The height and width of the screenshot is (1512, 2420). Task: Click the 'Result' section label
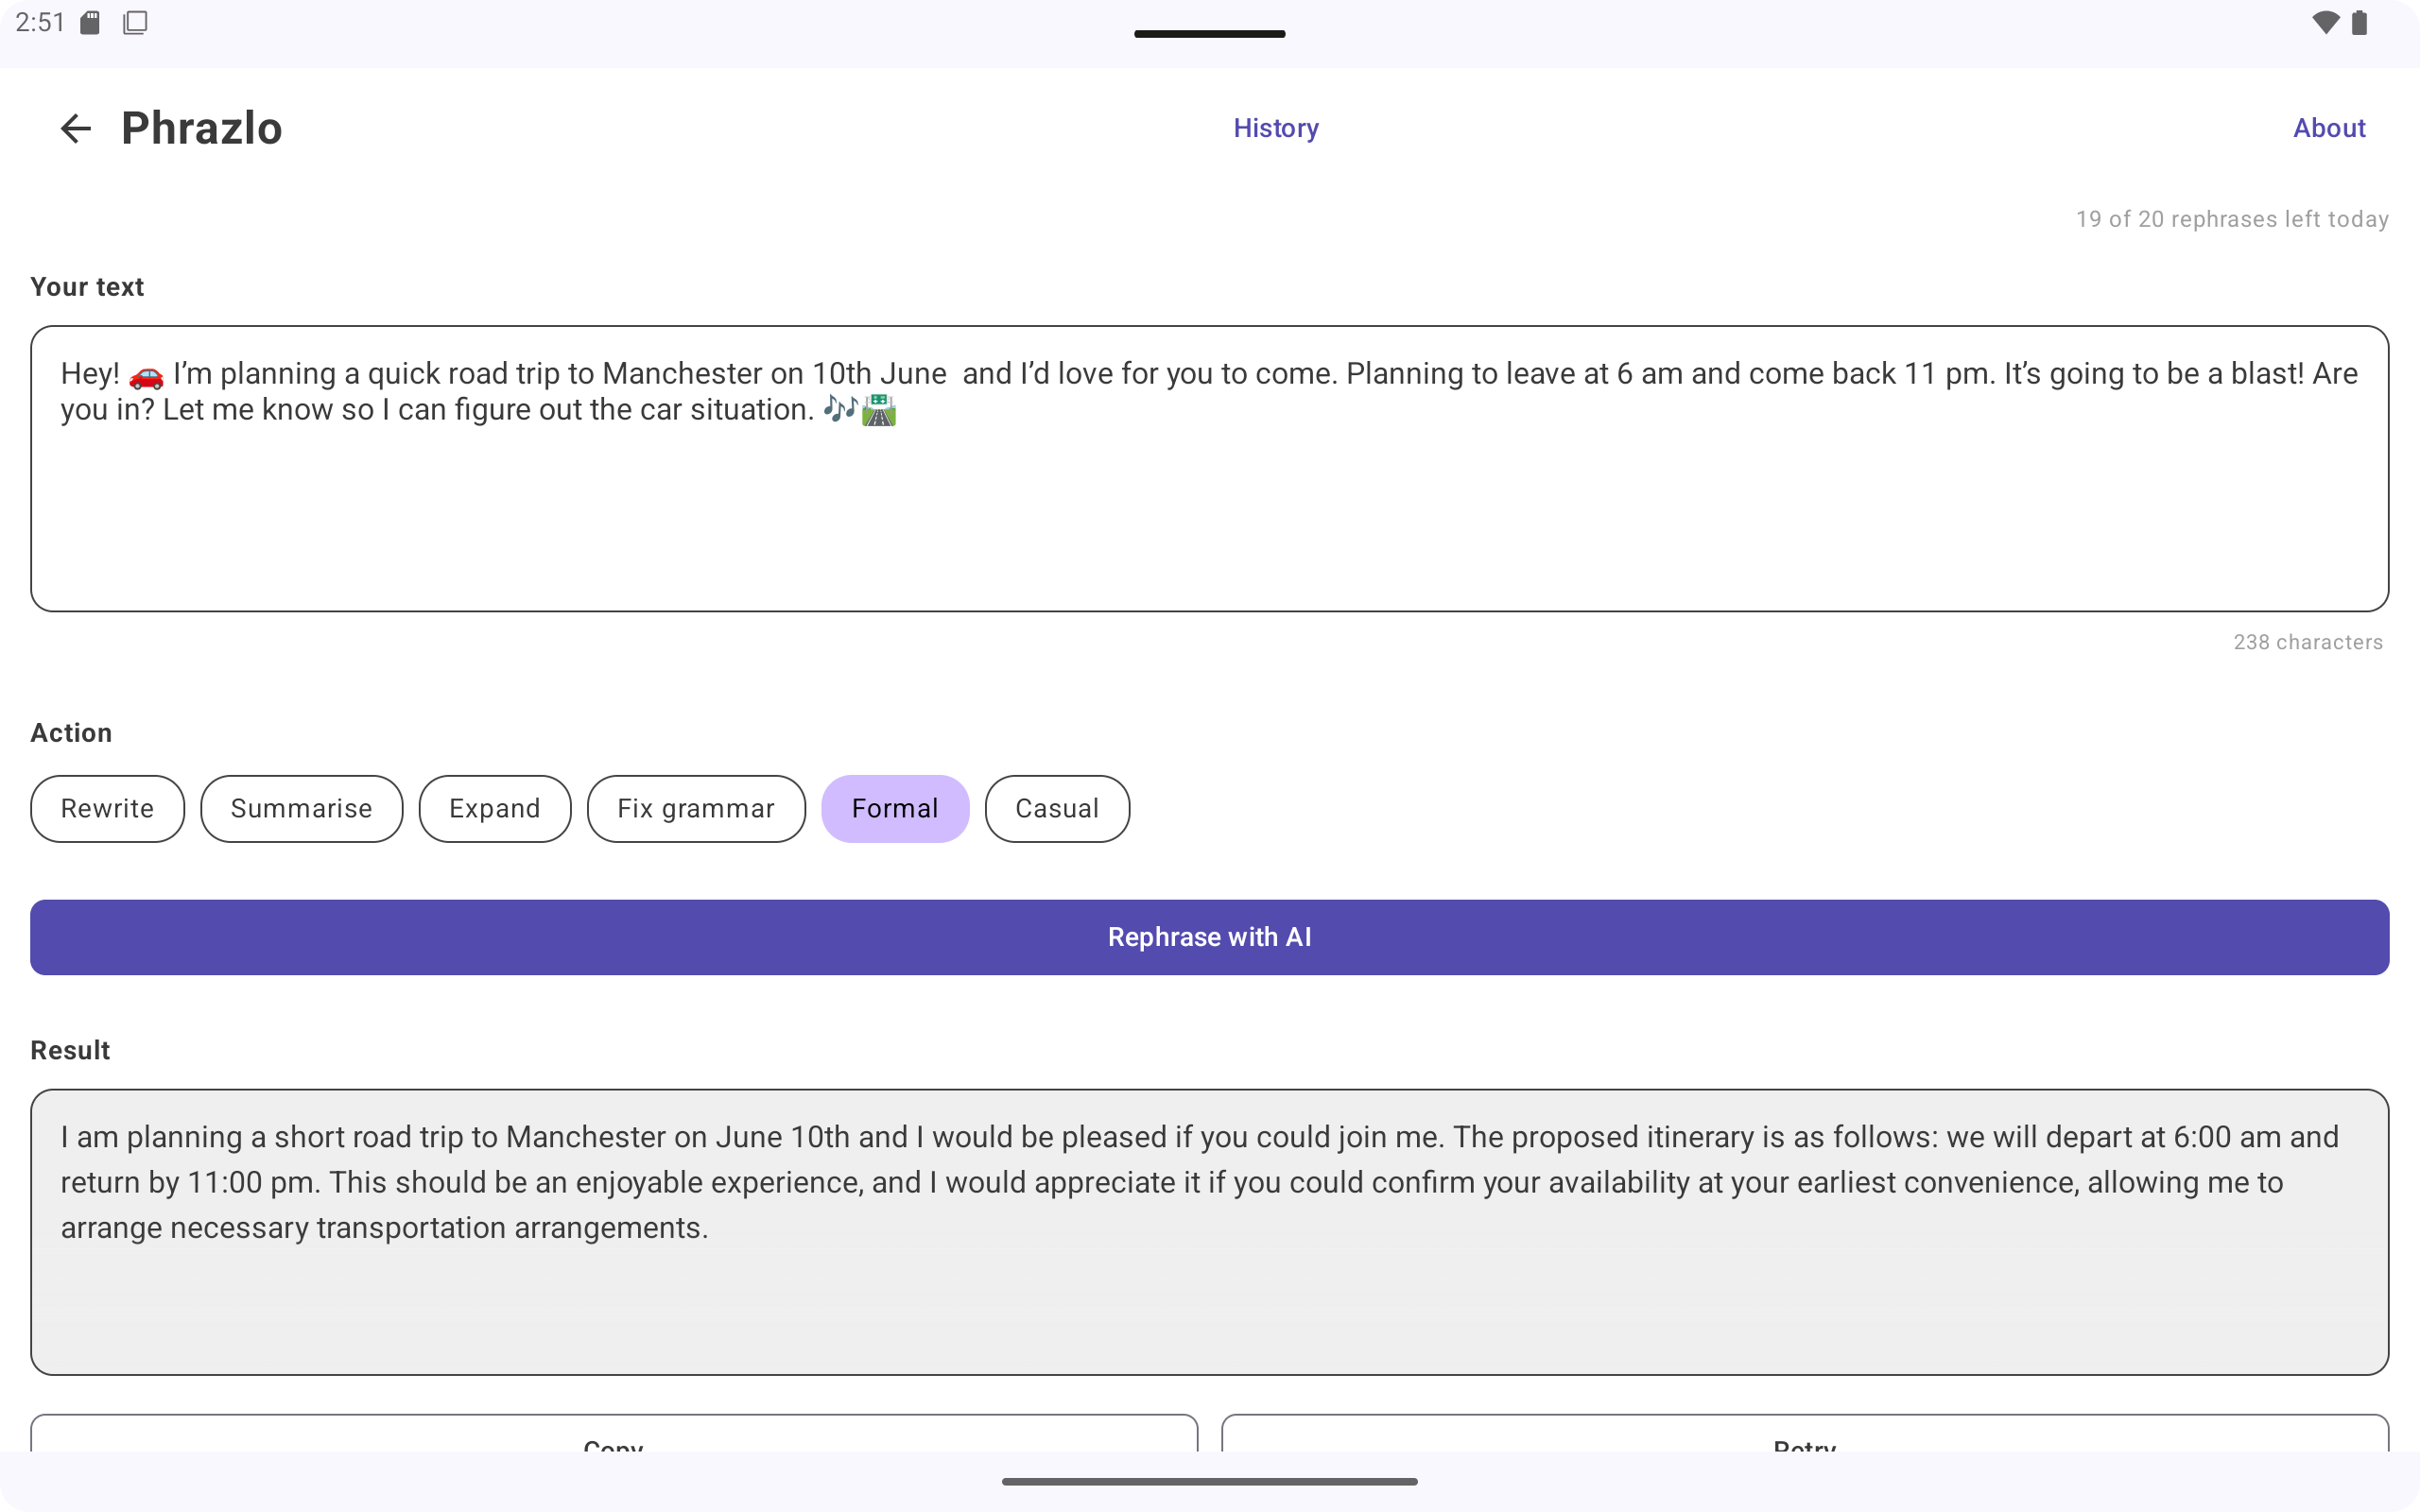(70, 1050)
